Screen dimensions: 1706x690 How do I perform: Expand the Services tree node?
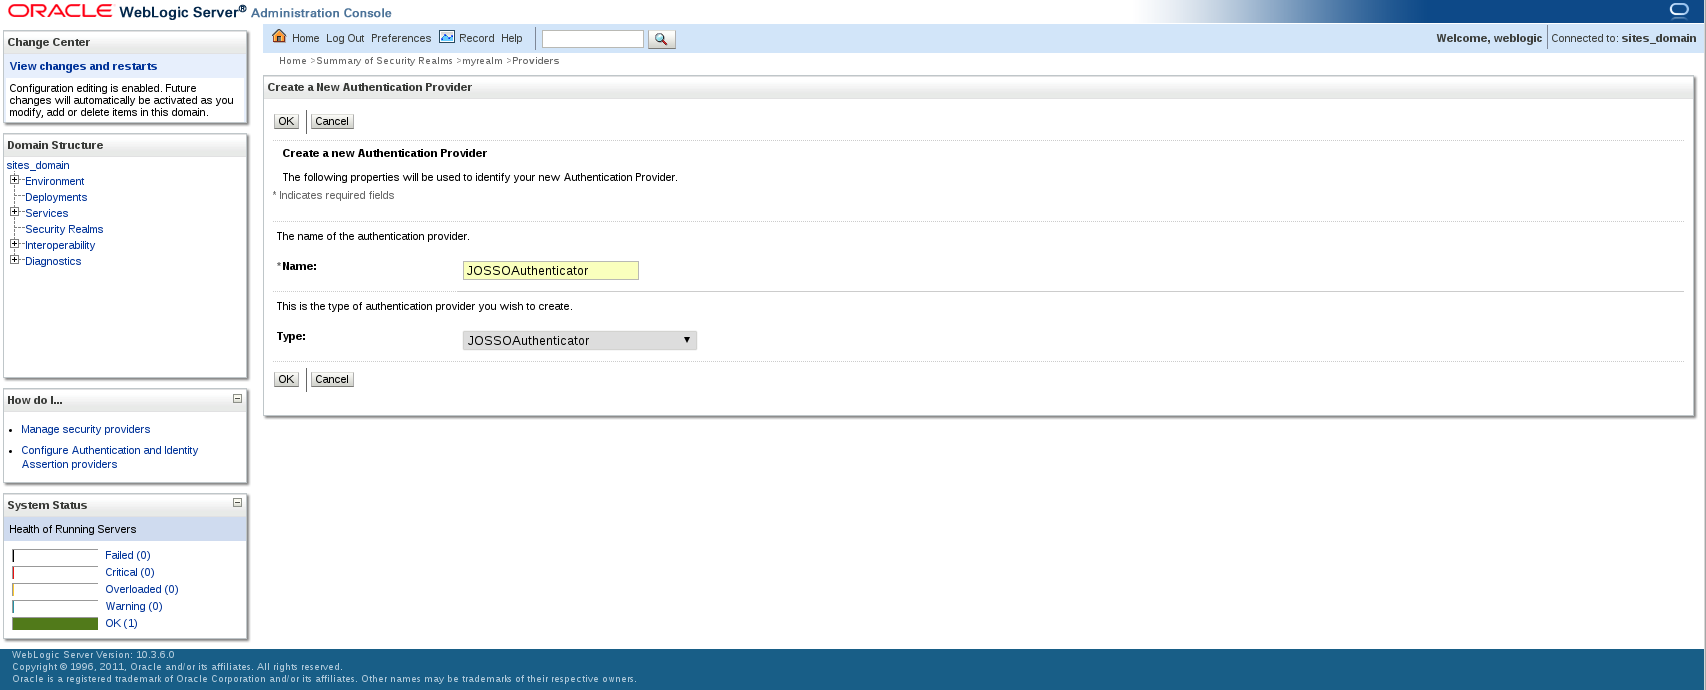pyautogui.click(x=15, y=212)
